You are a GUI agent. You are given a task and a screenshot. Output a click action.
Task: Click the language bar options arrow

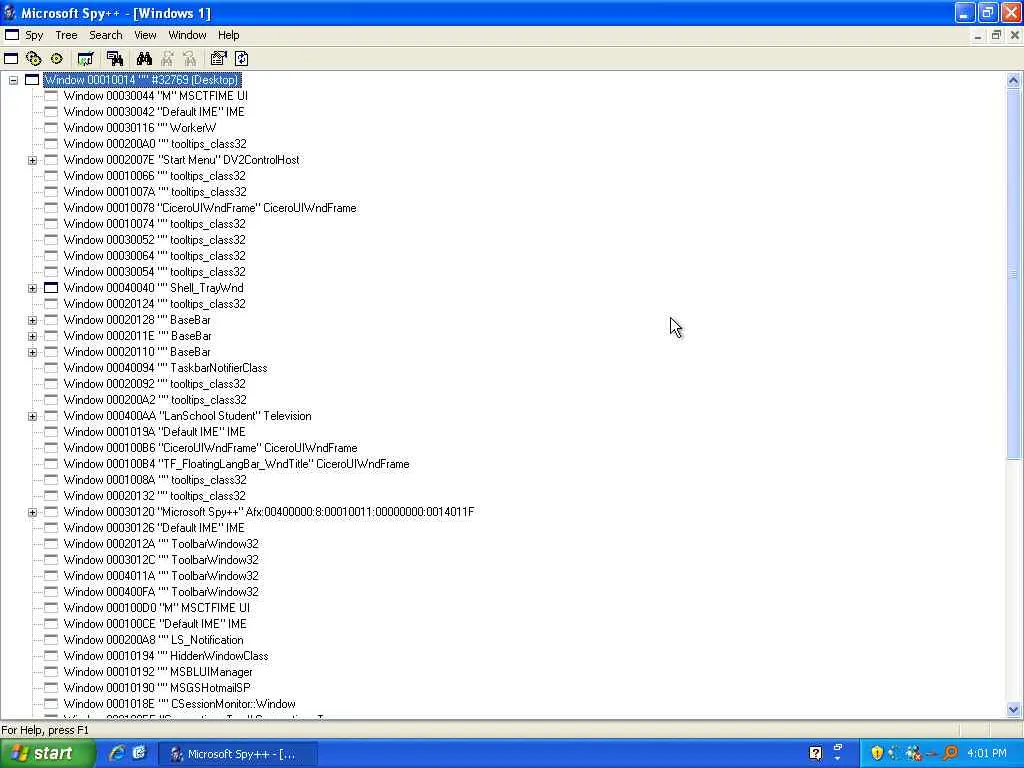pos(839,759)
